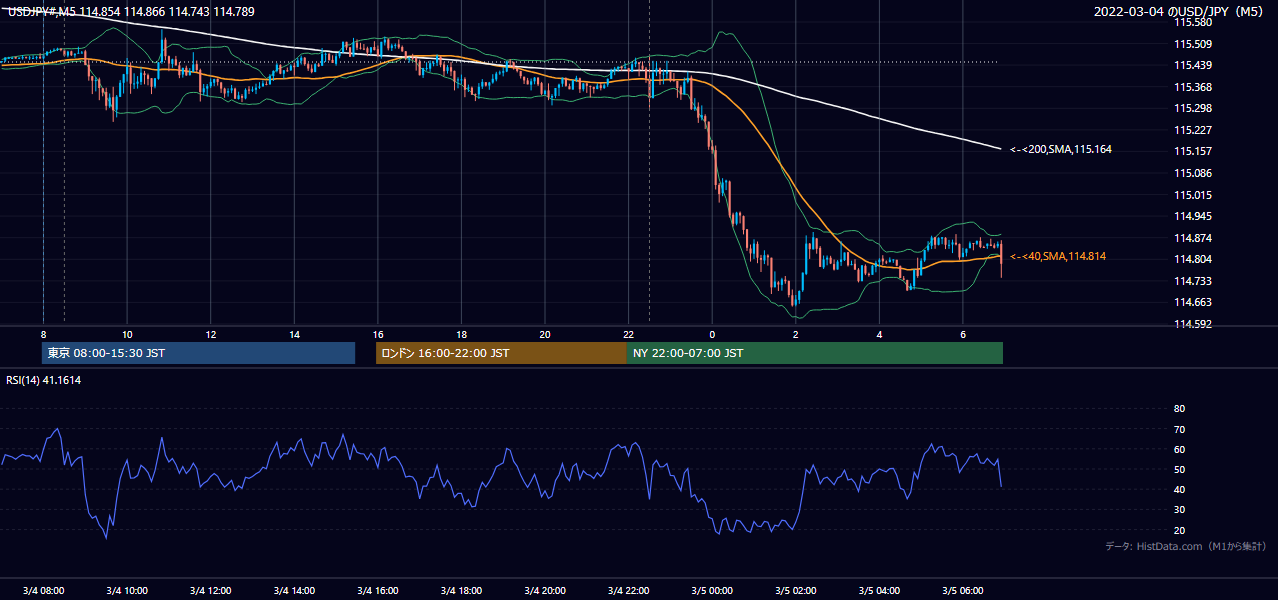Click the 3/4 16:00 bottom time label

tap(378, 590)
